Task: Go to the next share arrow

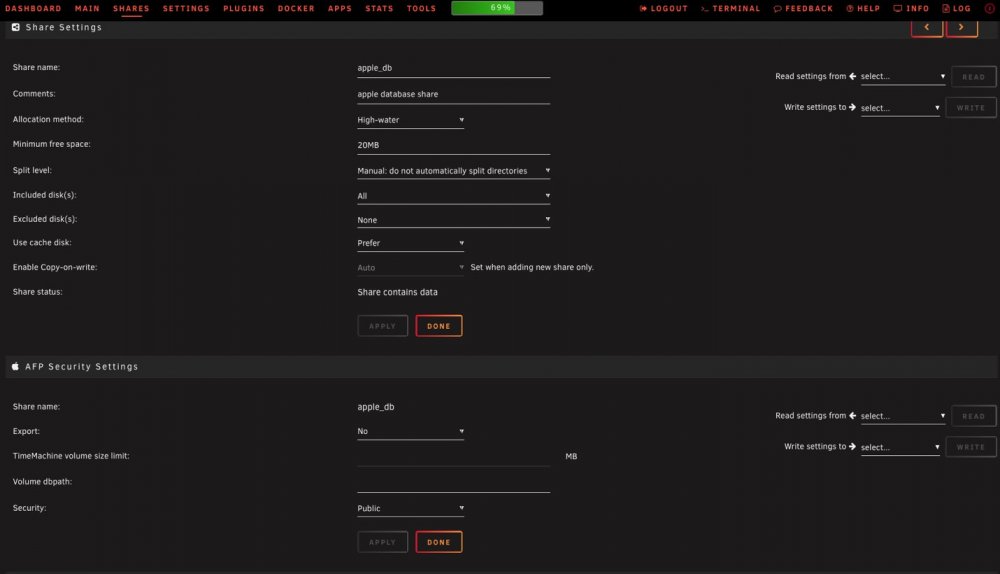Action: (x=961, y=28)
